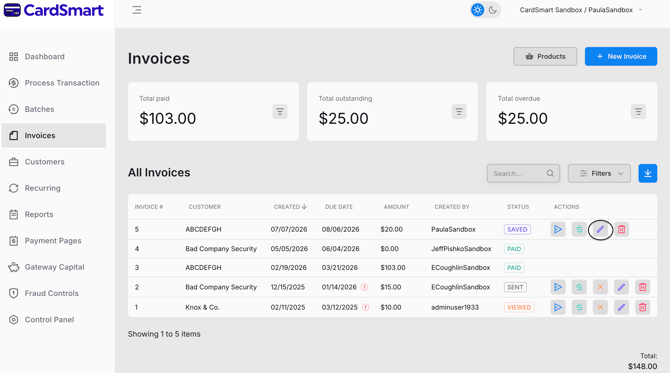Click the 01/14/2026 due date
The image size is (670, 373).
(x=339, y=287)
